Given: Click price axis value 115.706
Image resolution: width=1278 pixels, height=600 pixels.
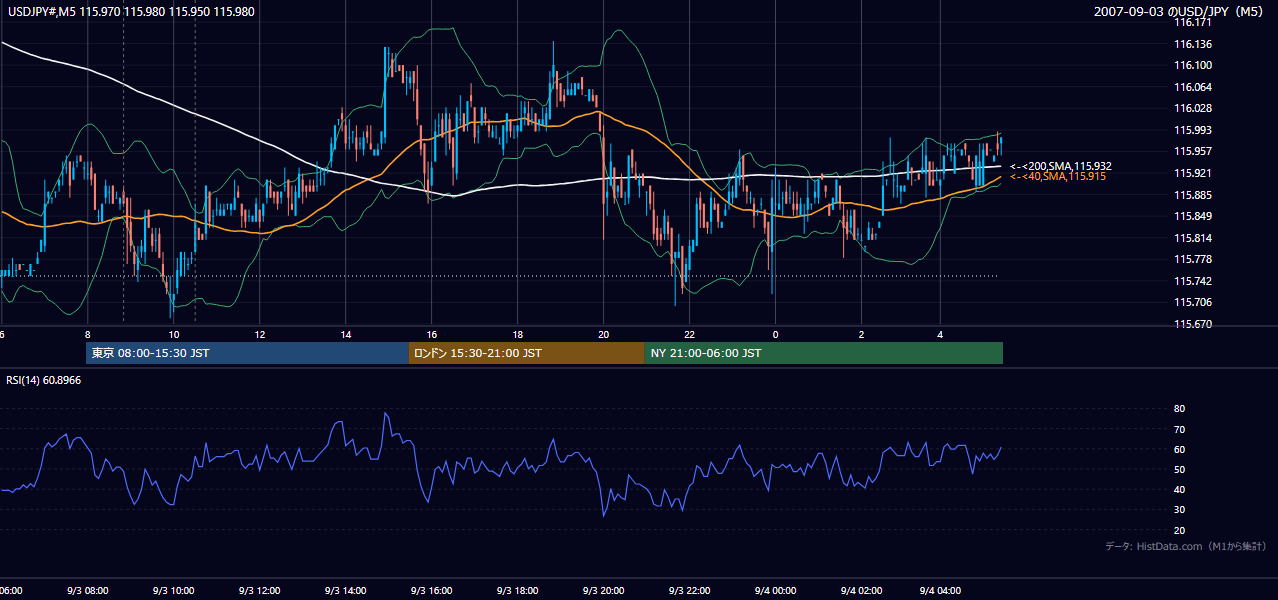Looking at the screenshot, I should pos(1193,302).
